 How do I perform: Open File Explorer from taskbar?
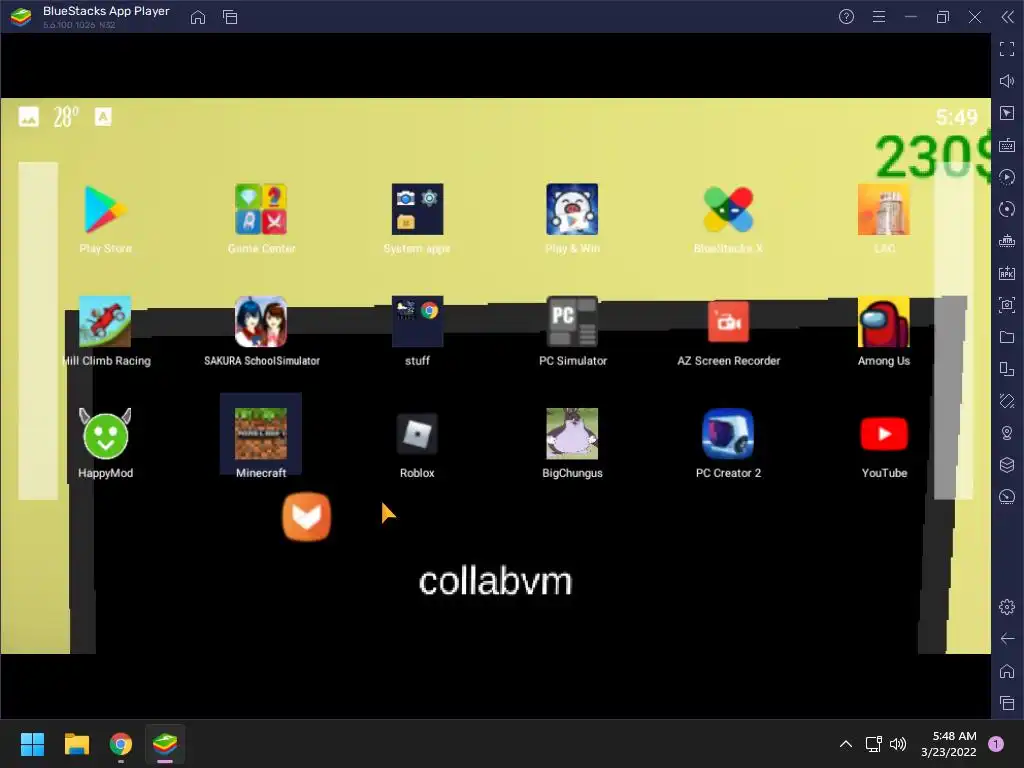click(76, 744)
